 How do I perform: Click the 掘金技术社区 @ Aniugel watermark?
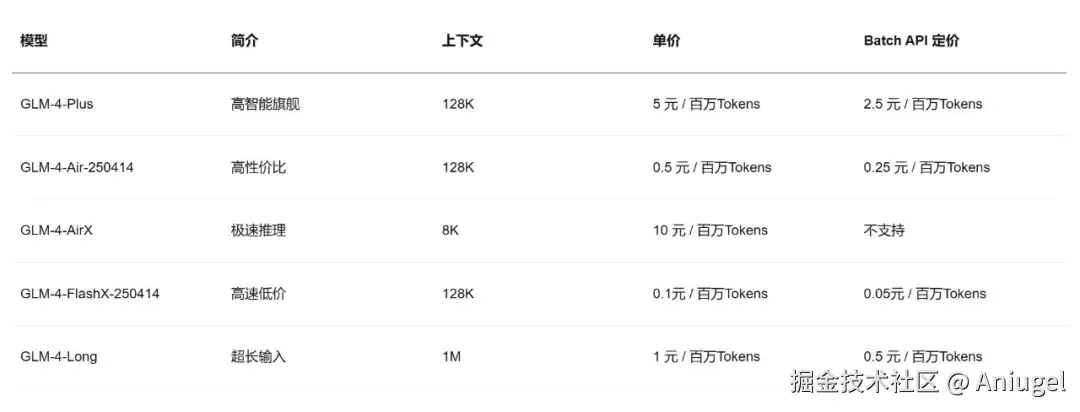pos(928,382)
